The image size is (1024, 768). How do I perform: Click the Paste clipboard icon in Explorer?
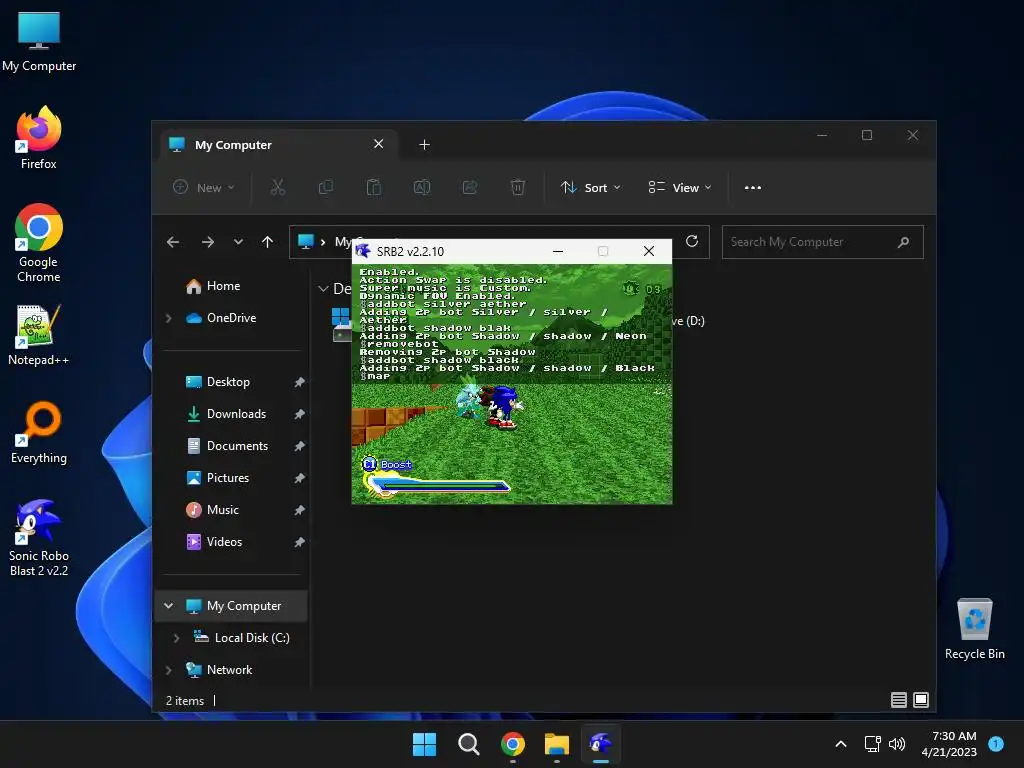click(374, 187)
